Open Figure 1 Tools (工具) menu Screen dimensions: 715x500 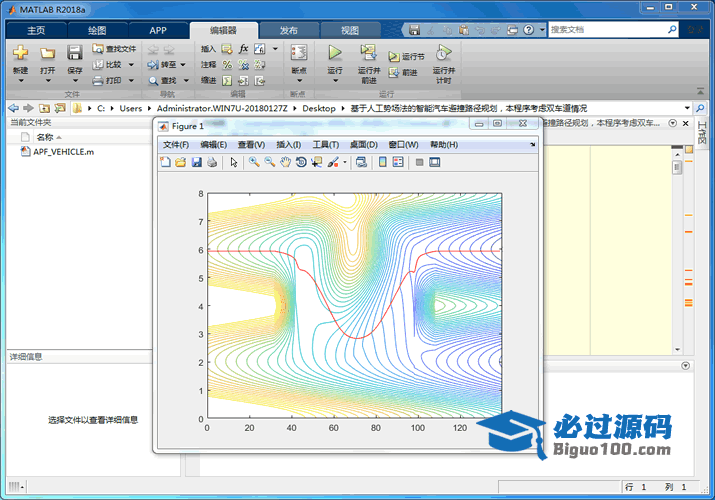[326, 144]
